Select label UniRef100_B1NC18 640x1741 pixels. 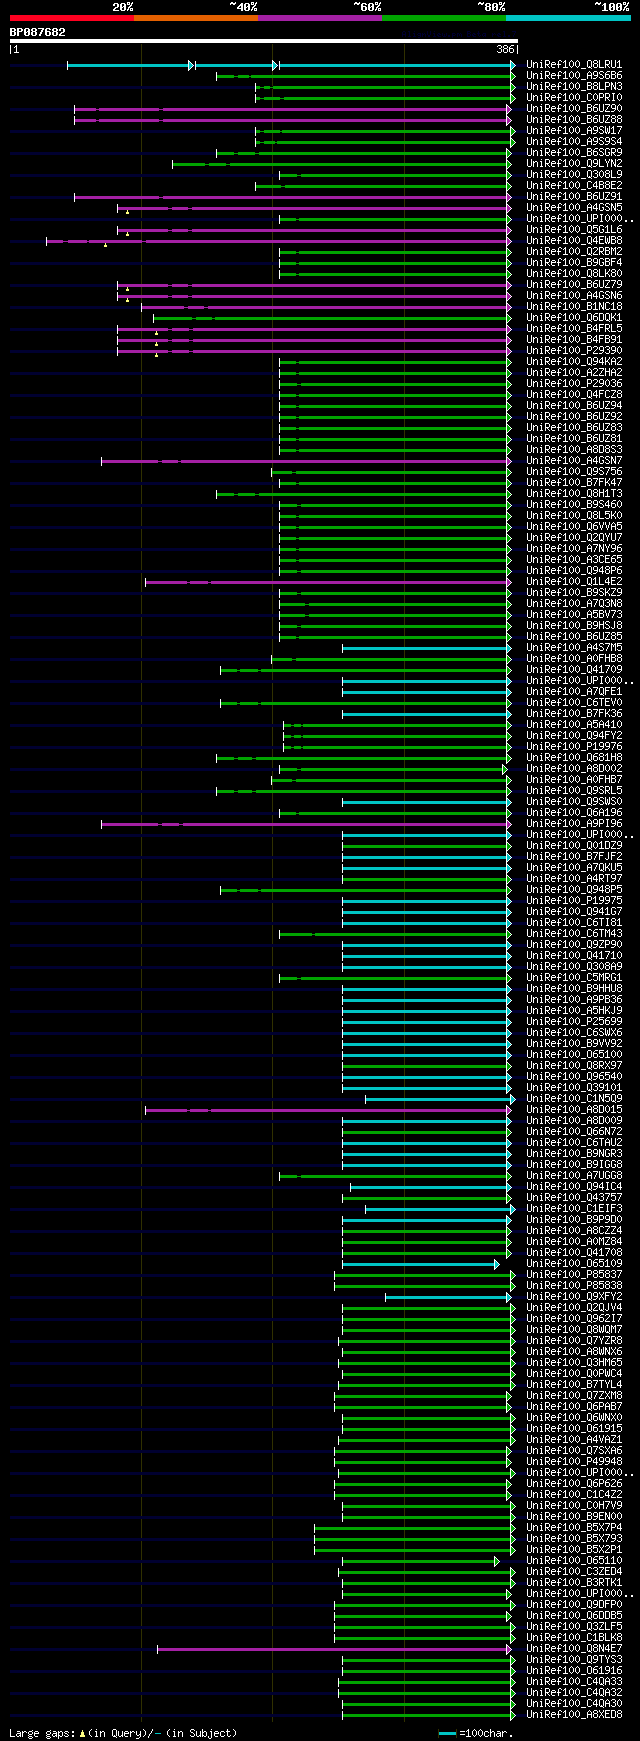[x=574, y=307]
